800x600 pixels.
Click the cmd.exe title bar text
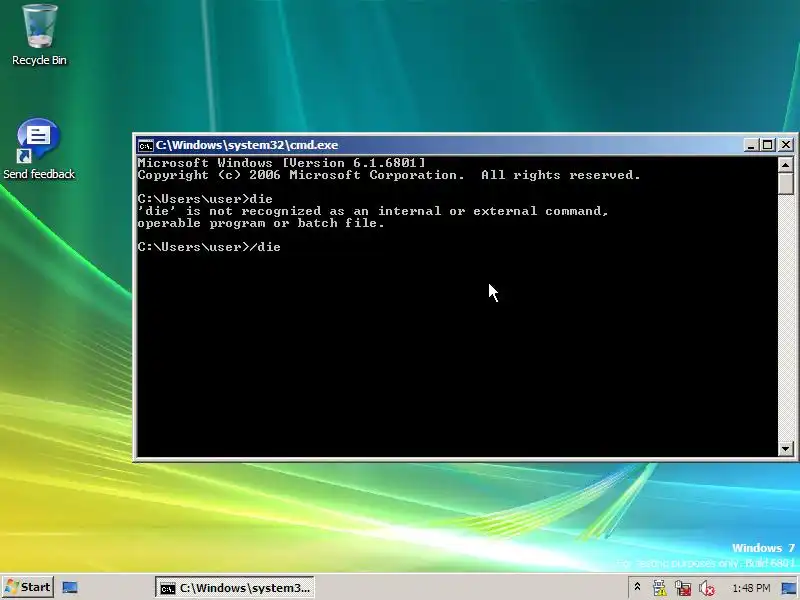click(247, 145)
